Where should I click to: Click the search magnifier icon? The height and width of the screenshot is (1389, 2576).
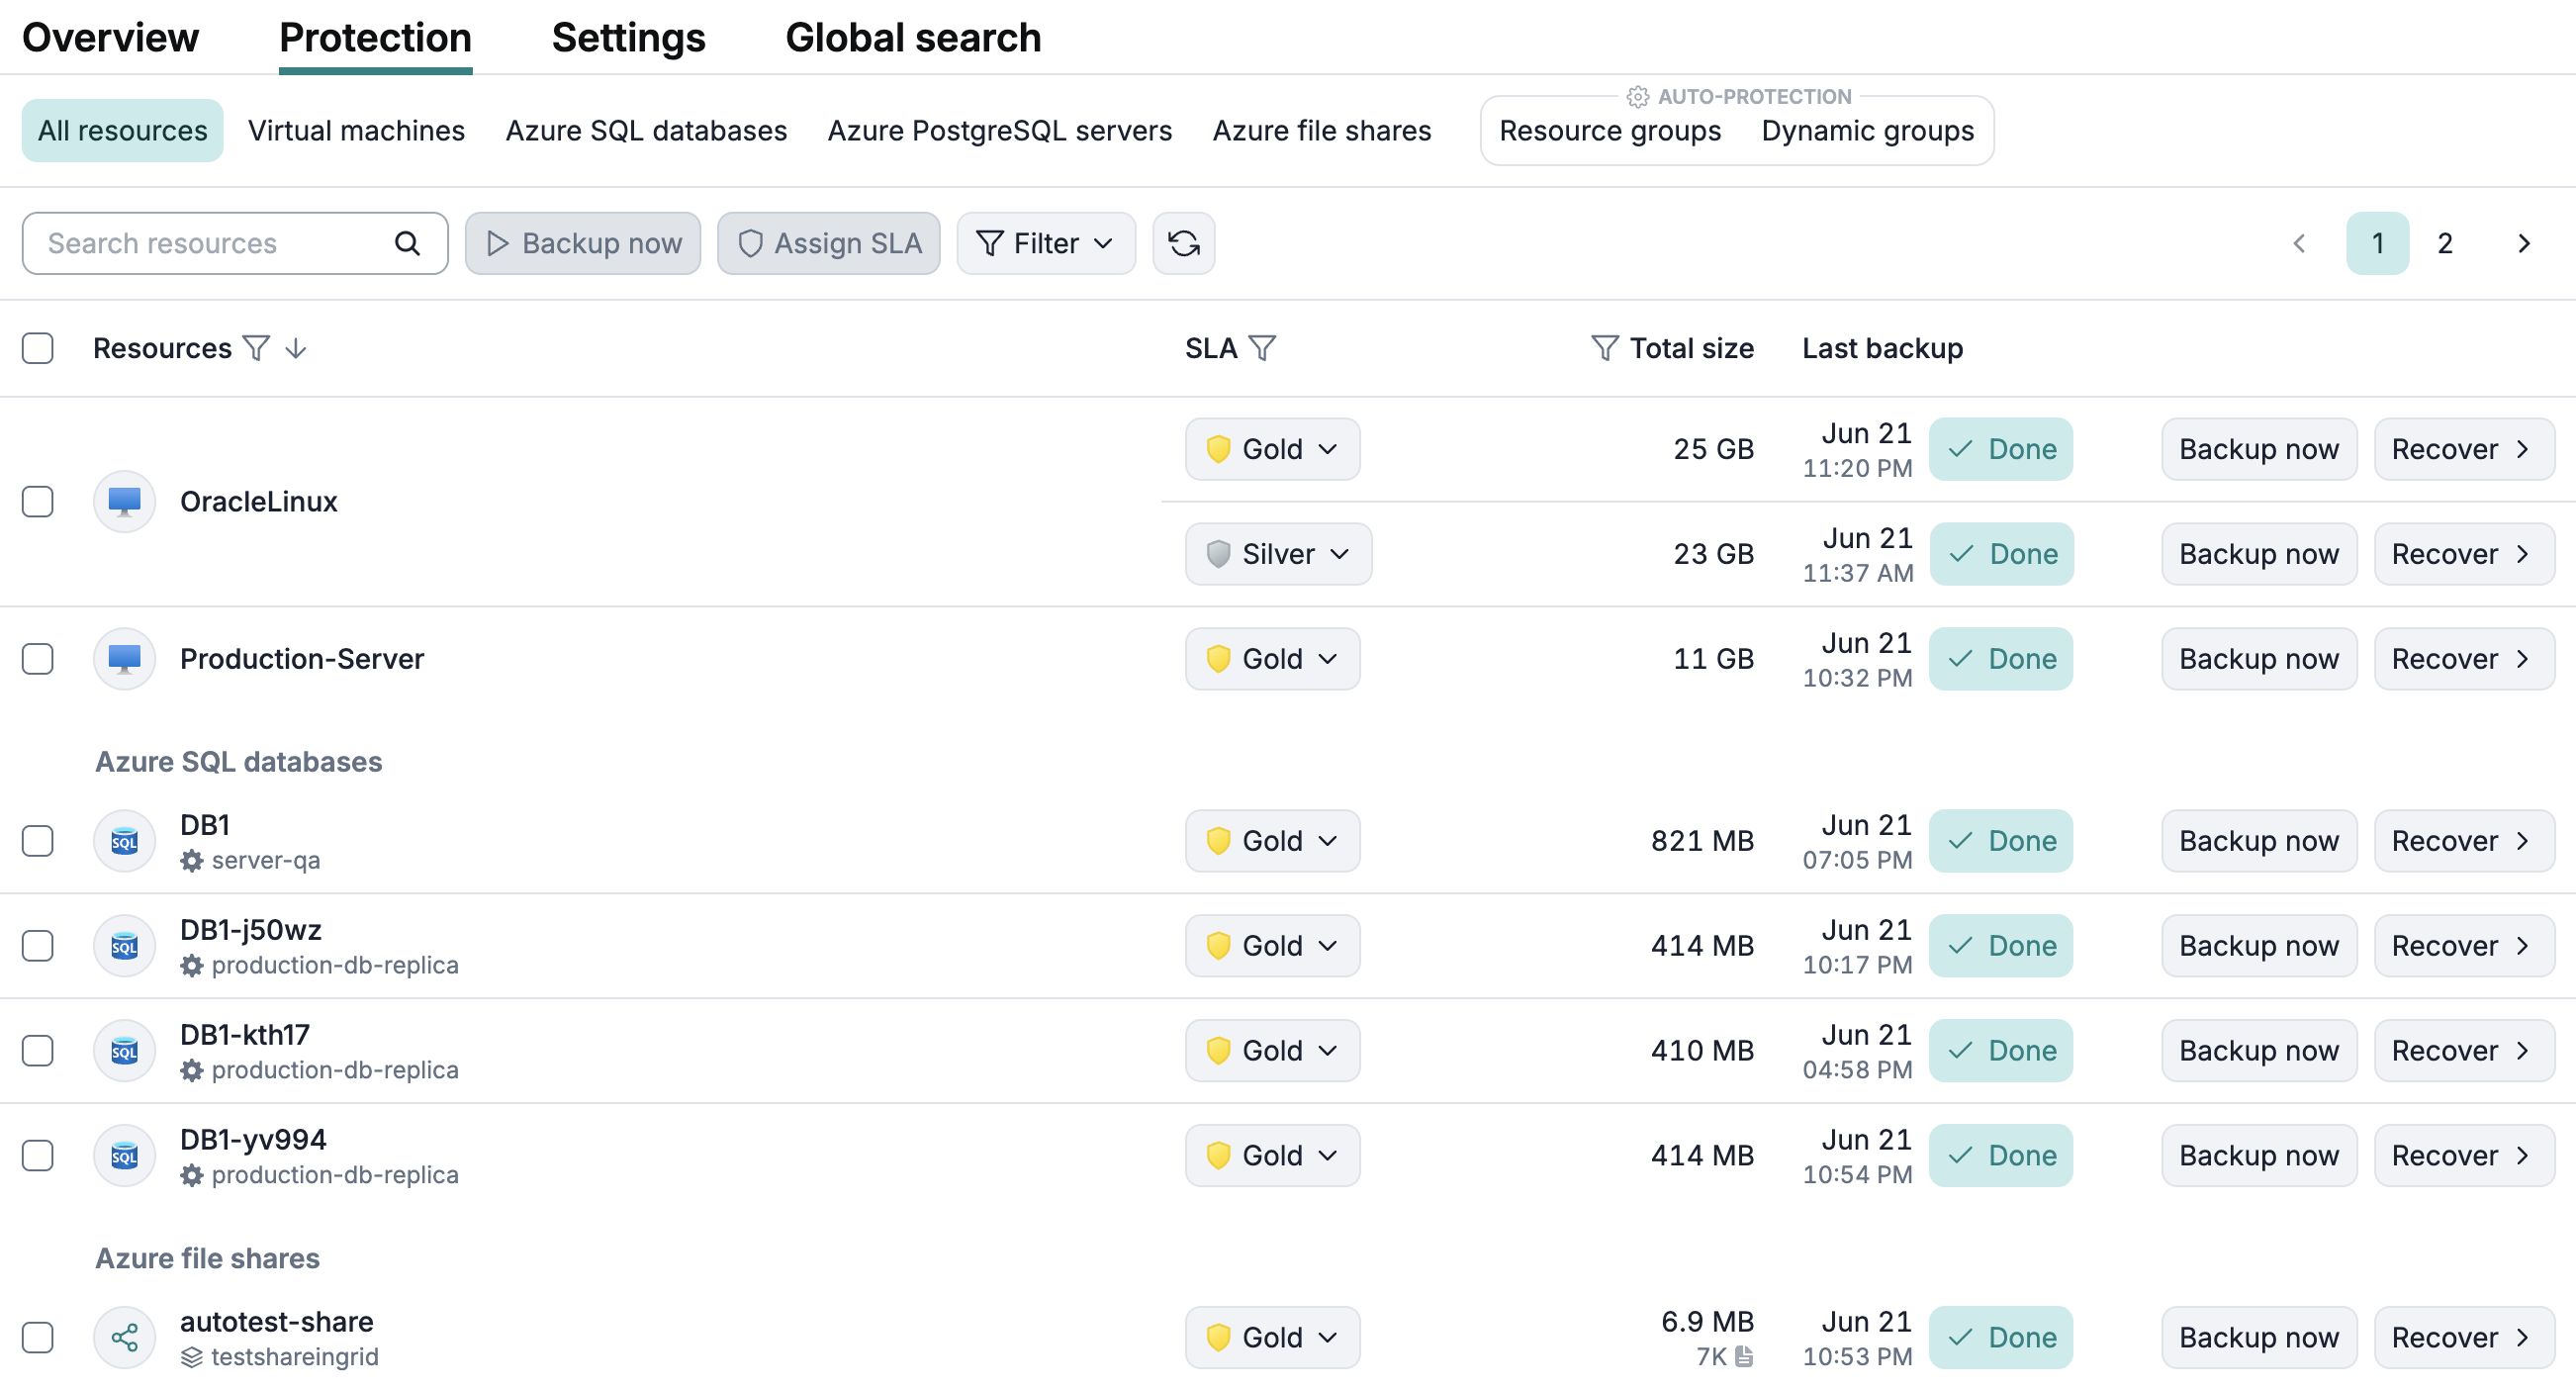coord(407,243)
